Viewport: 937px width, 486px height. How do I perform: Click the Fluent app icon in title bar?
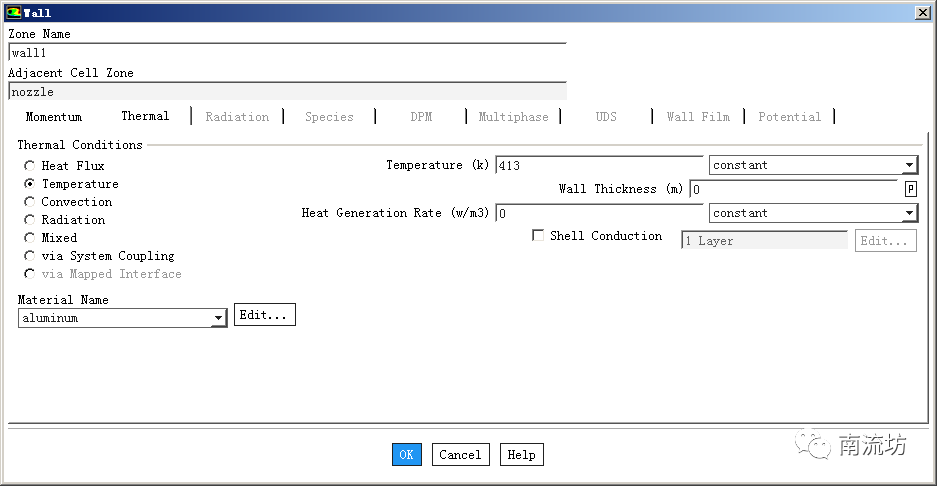(x=13, y=12)
